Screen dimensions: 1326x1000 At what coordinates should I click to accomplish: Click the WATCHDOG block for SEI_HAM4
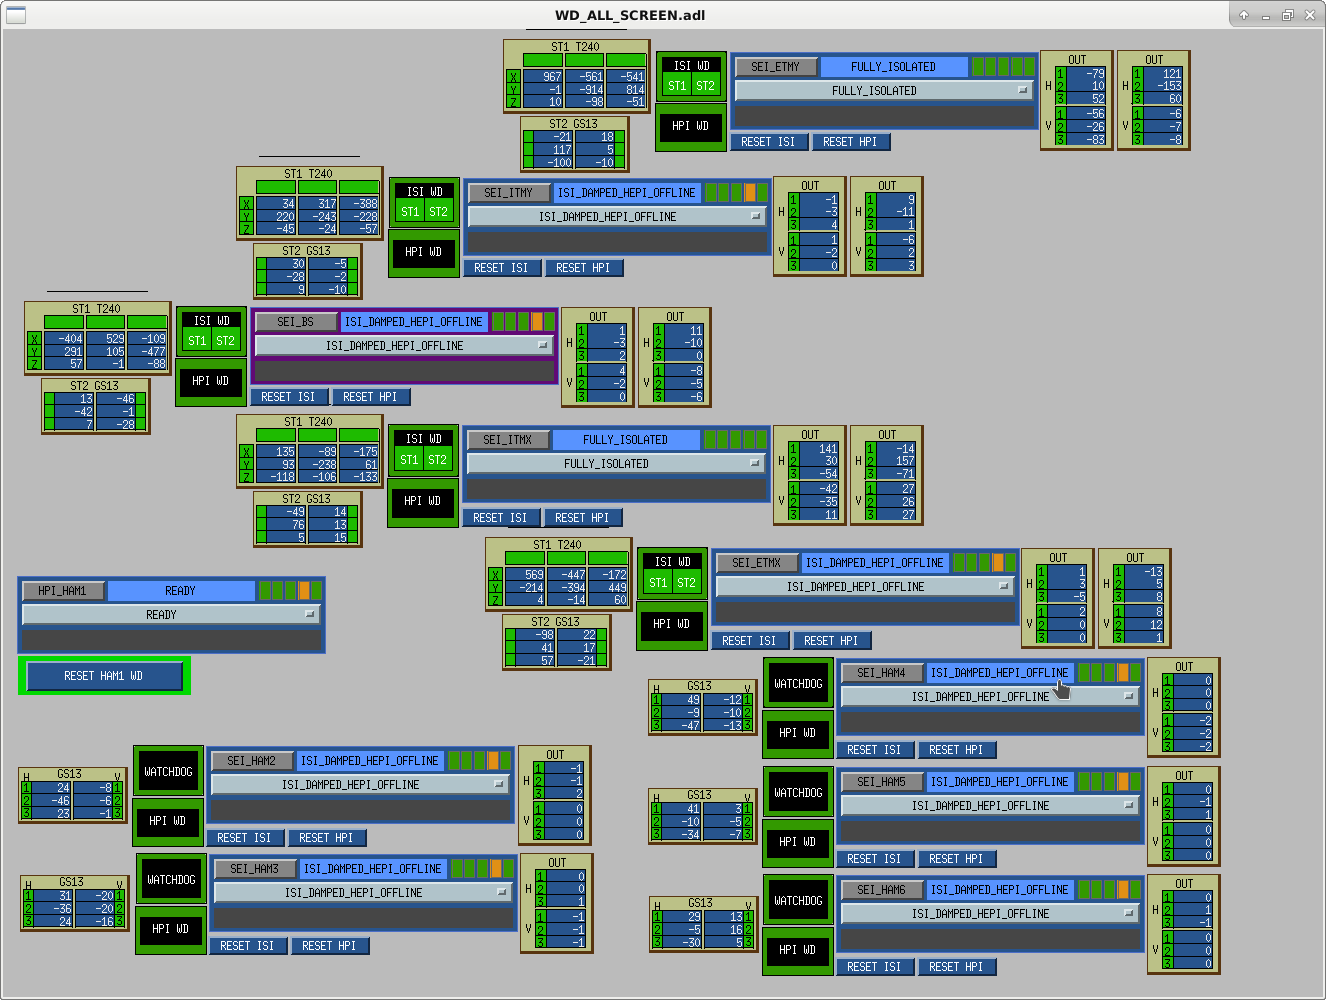coord(798,684)
